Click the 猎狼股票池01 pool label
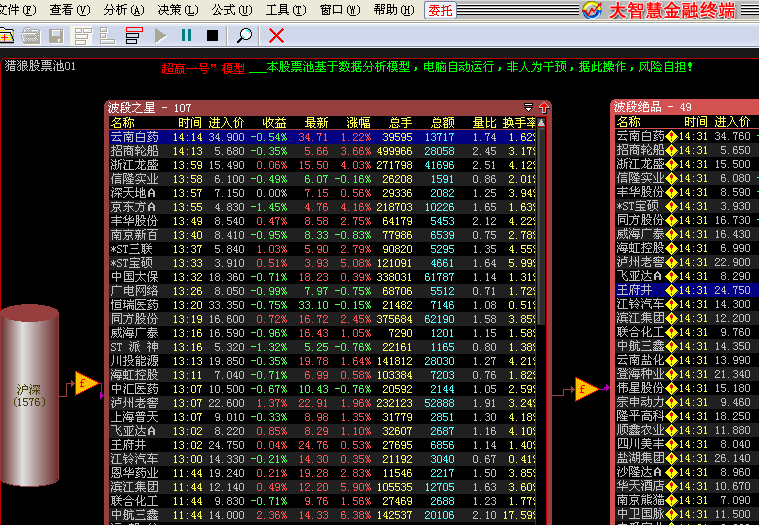This screenshot has height=525, width=759. [x=40, y=66]
